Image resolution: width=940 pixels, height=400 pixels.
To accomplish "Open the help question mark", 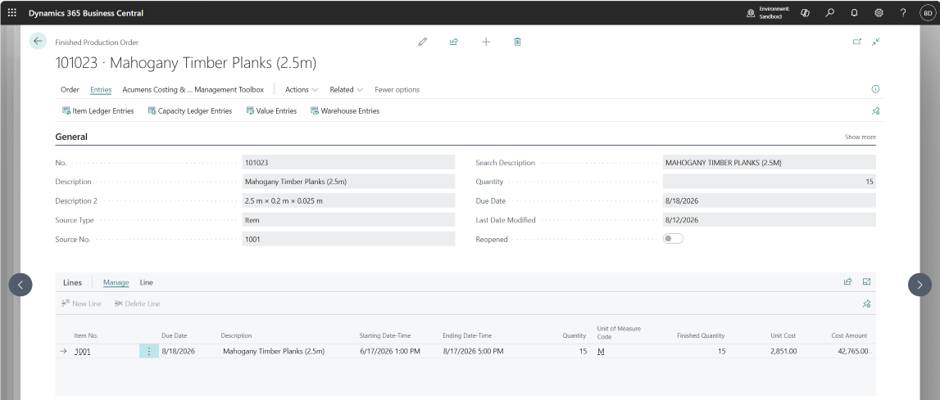I will pos(903,13).
